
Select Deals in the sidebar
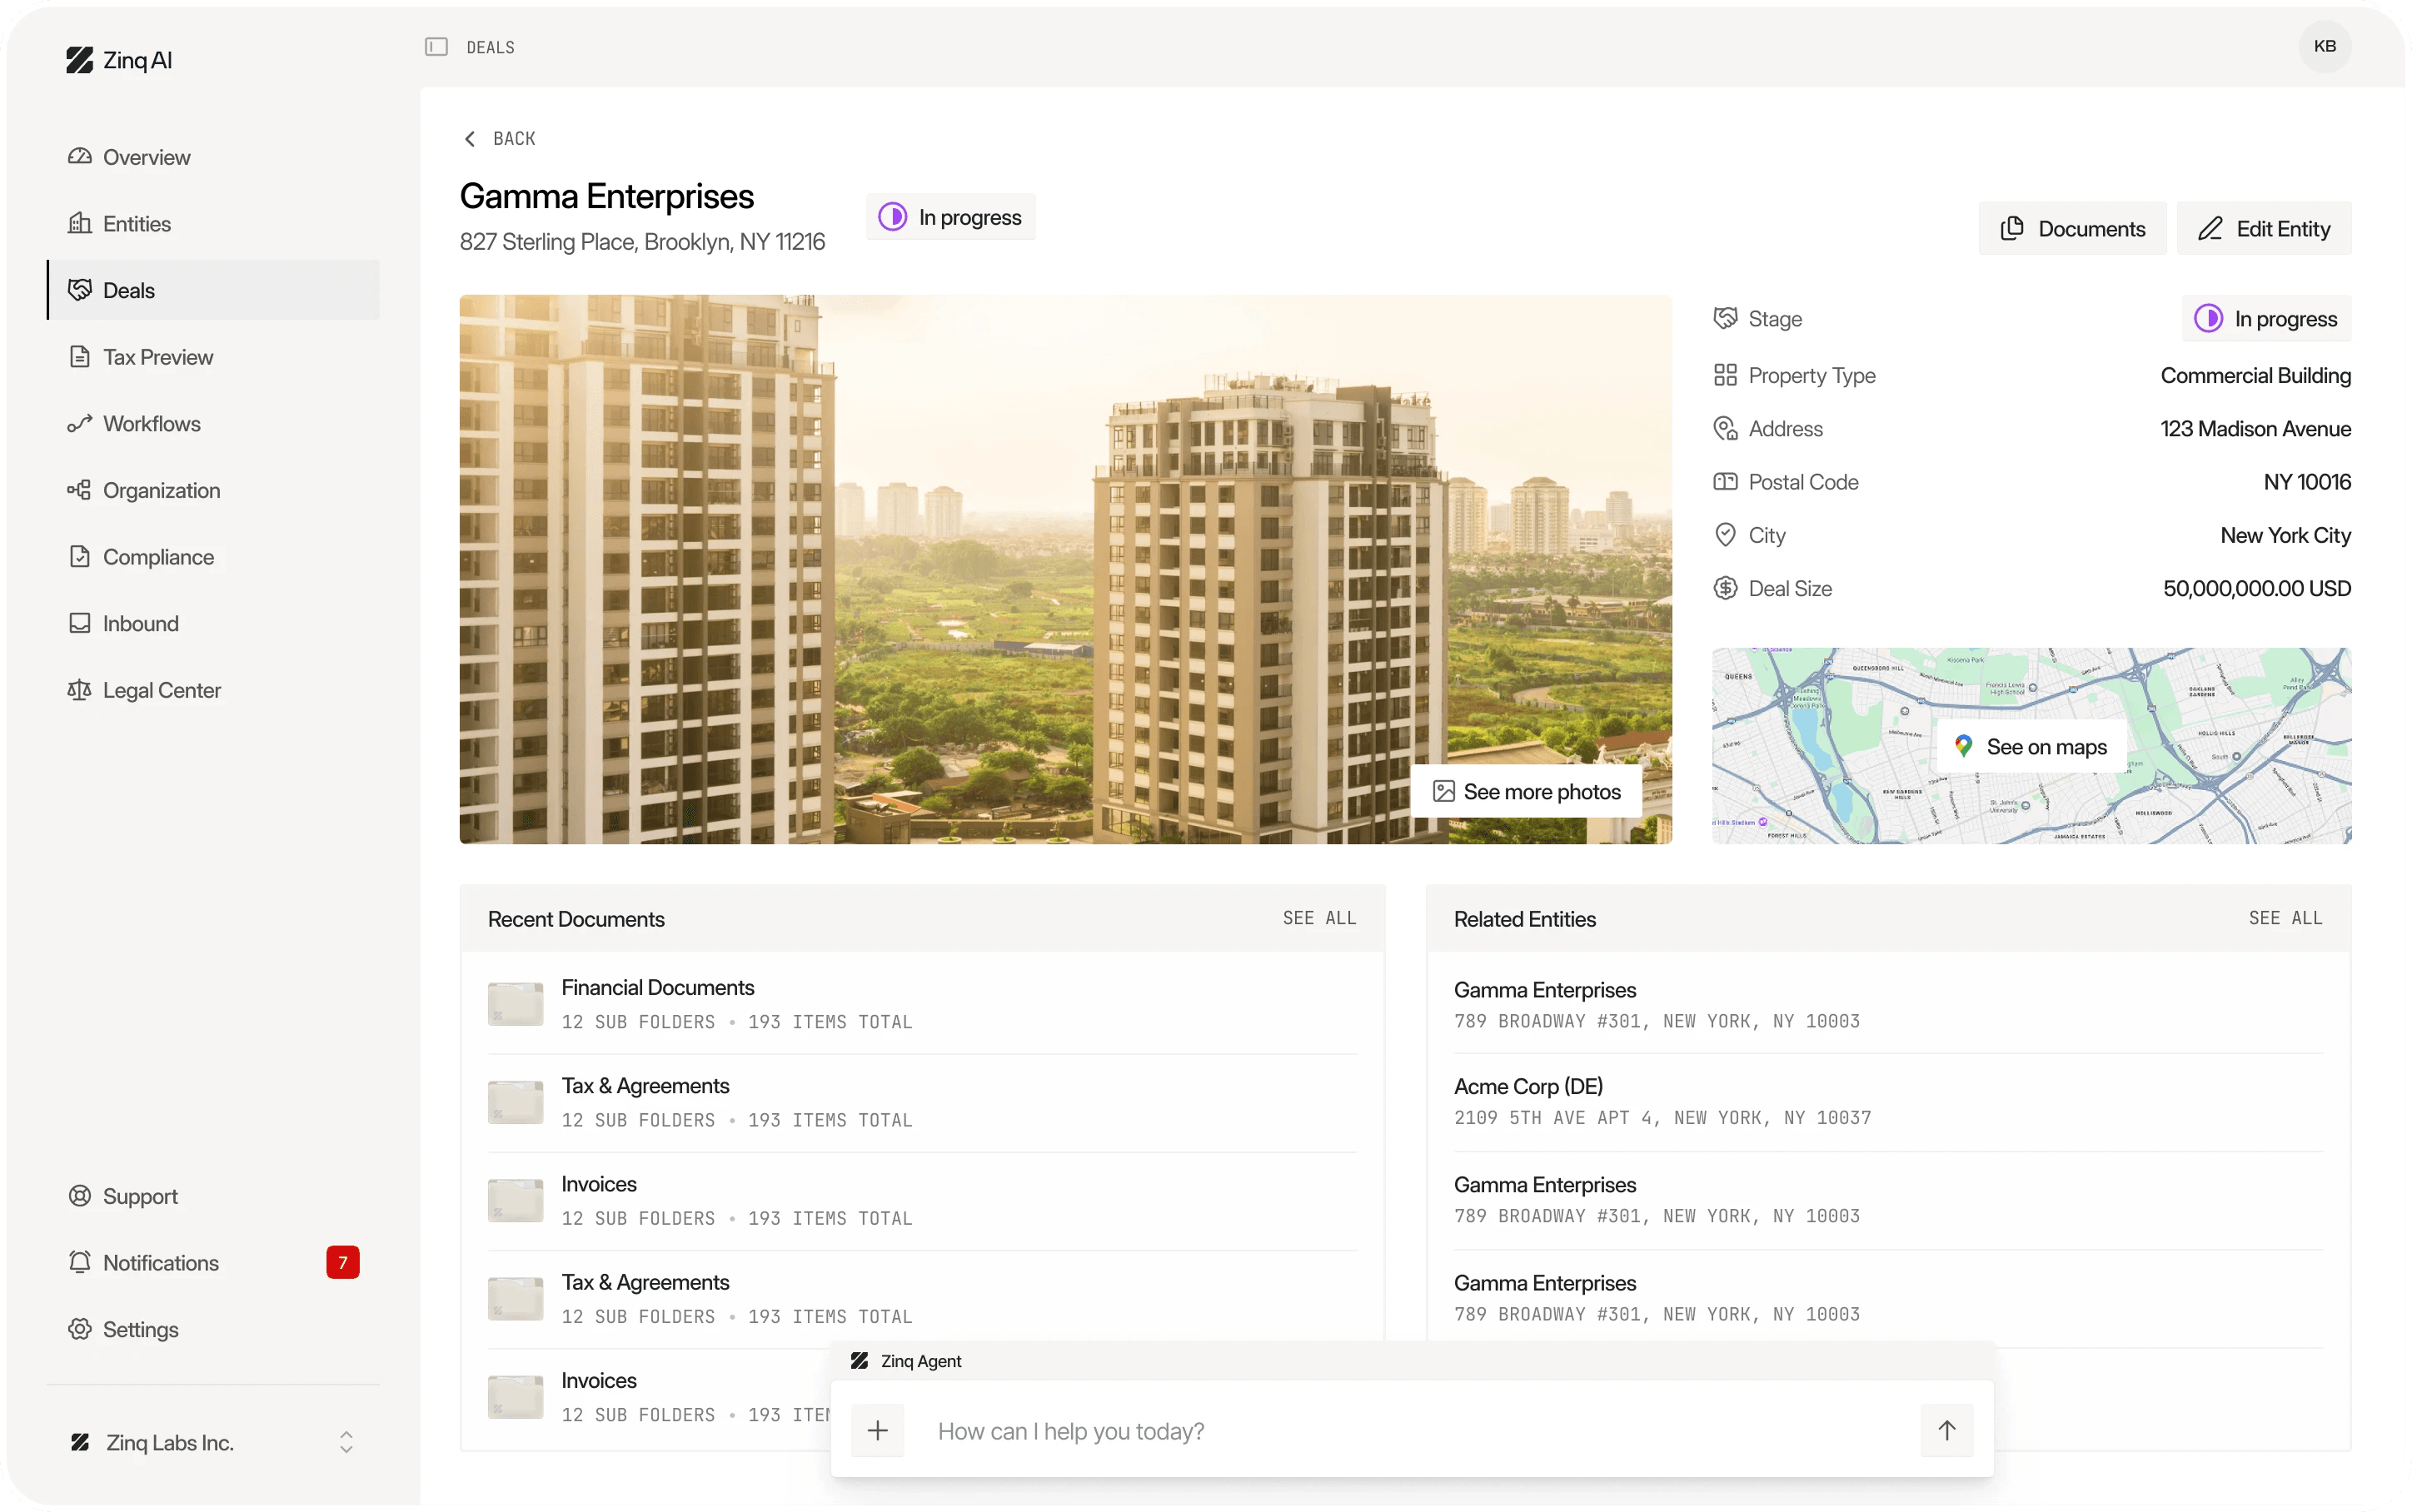(213, 290)
